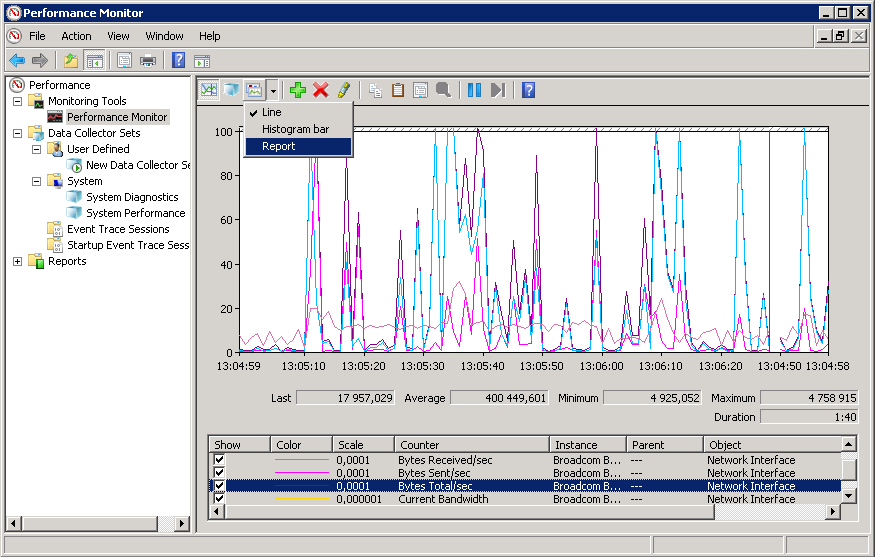Collapse the Monitoring Tools node

pyautogui.click(x=18, y=101)
